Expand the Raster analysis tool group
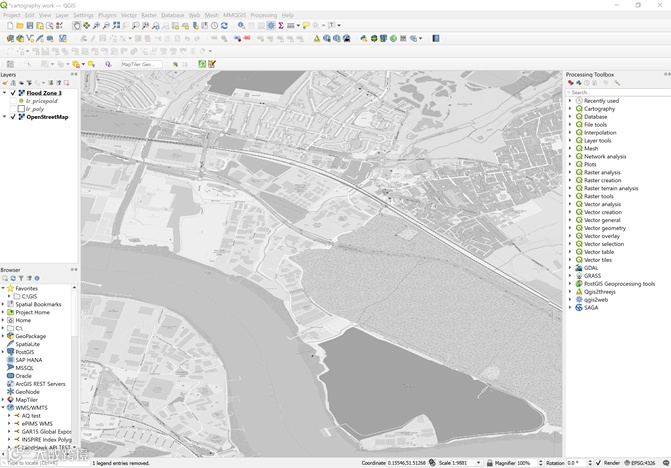Screen dimensions: 671x468 click(570, 172)
